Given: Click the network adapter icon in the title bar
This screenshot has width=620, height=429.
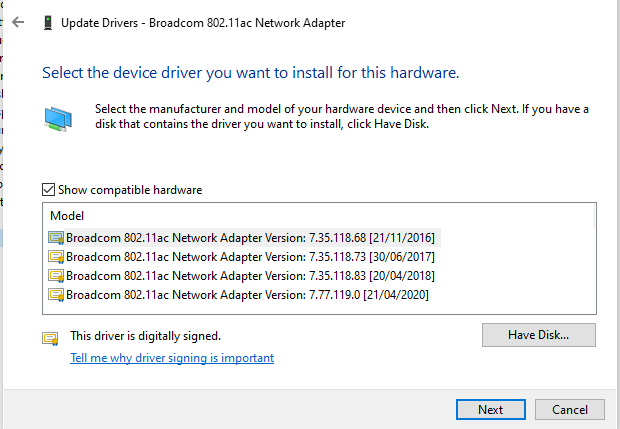Looking at the screenshot, I should coord(47,21).
